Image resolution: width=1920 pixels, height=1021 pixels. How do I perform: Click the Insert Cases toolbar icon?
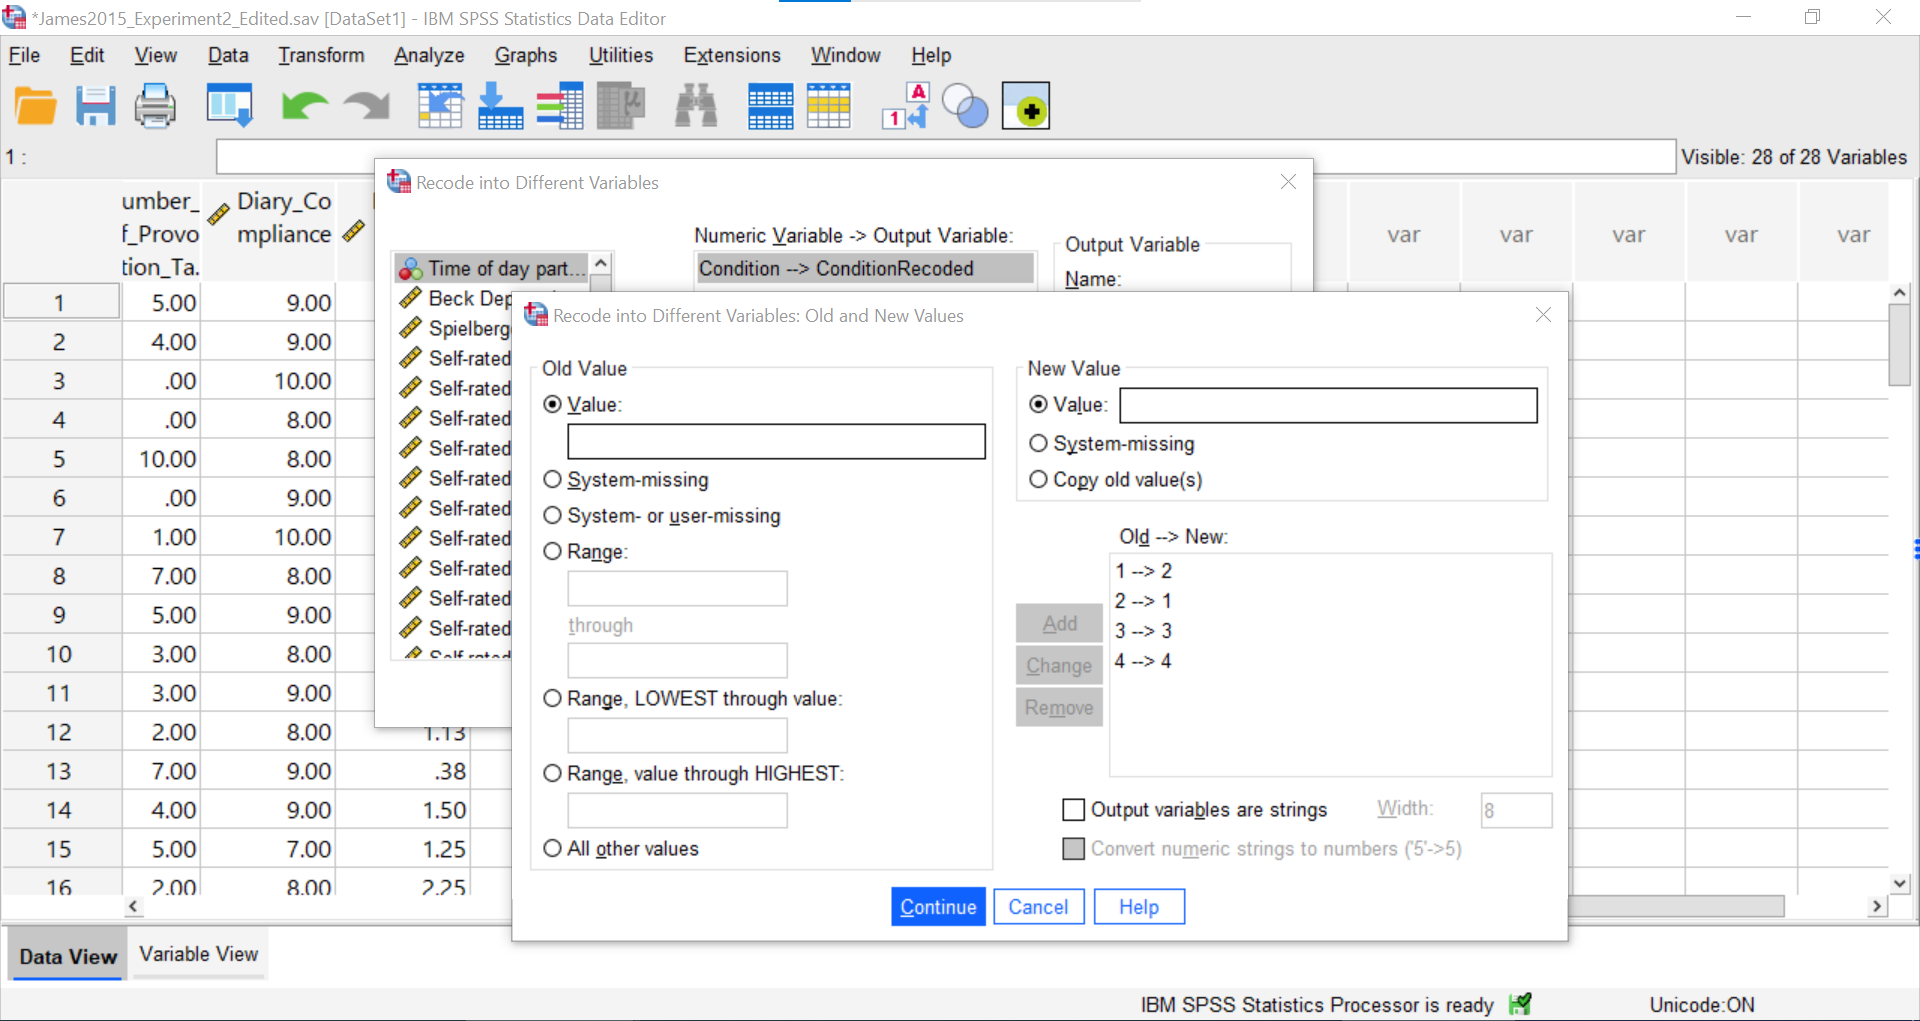[x=770, y=106]
